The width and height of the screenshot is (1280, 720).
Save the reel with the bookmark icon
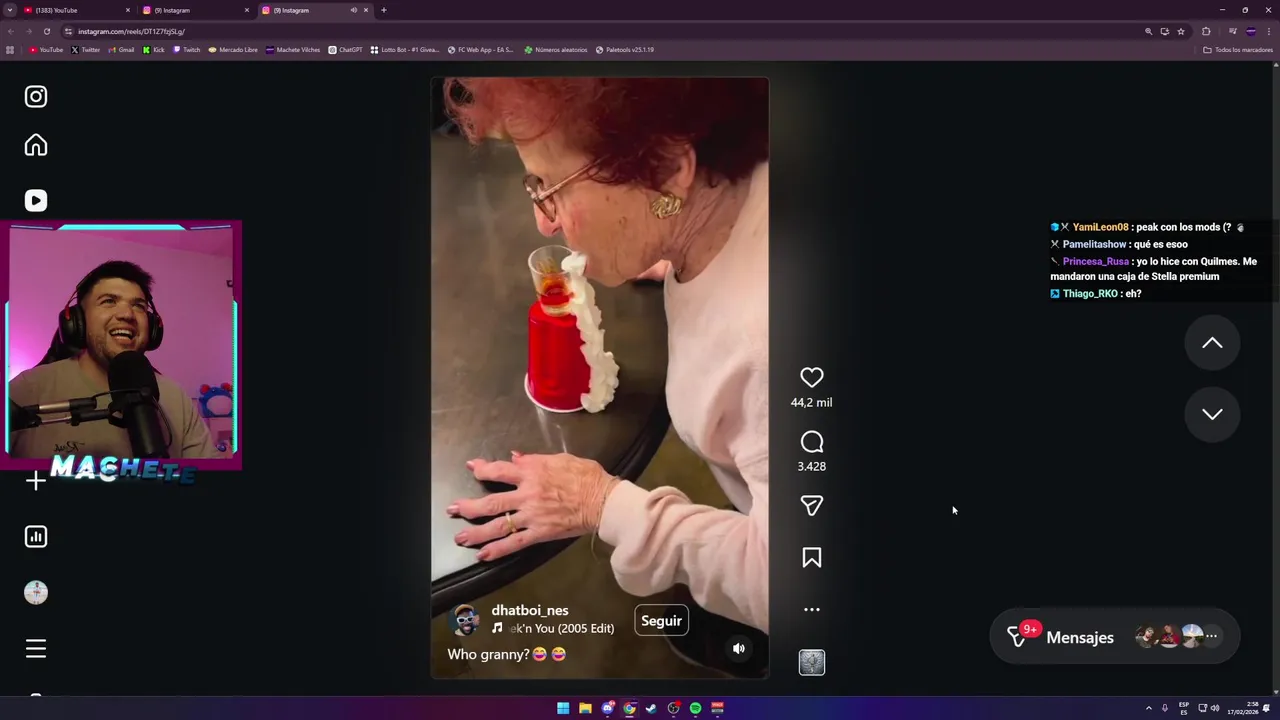[812, 557]
